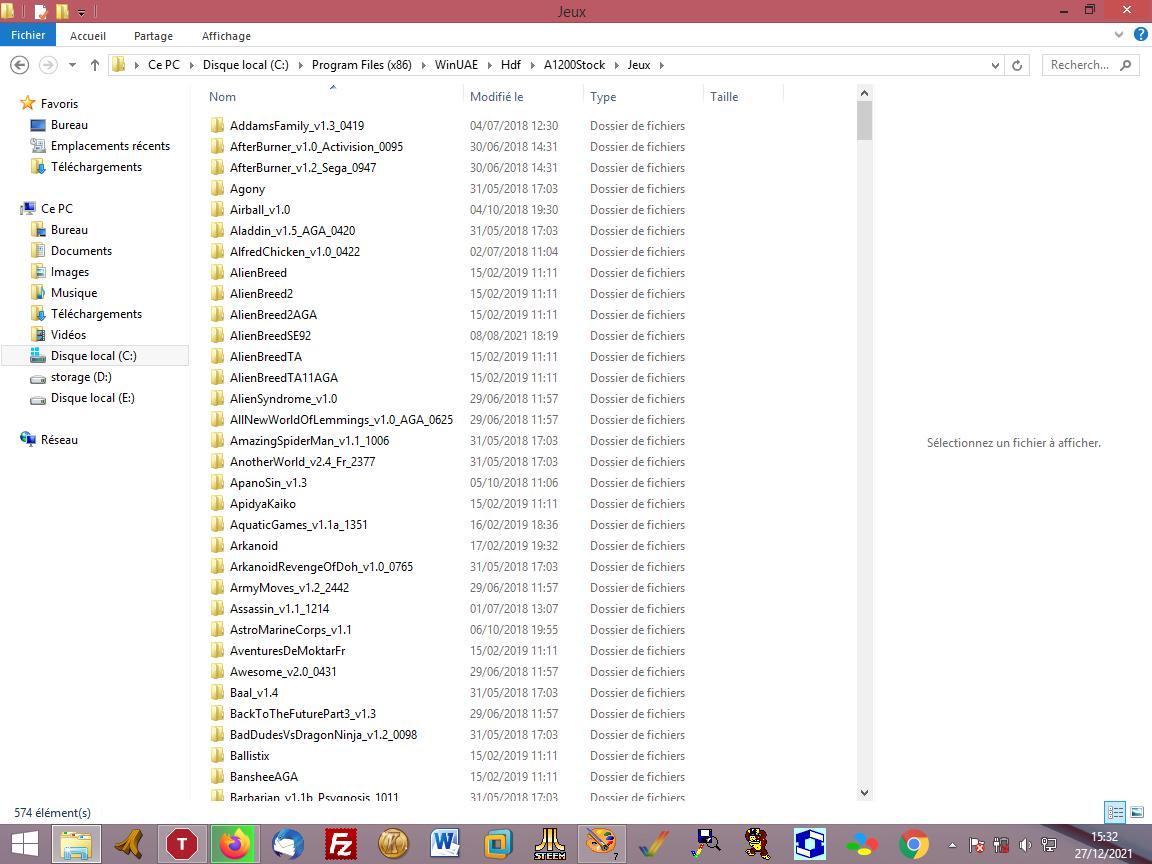Show hidden system tray icons arrow
The image size is (1152, 864).
(952, 846)
